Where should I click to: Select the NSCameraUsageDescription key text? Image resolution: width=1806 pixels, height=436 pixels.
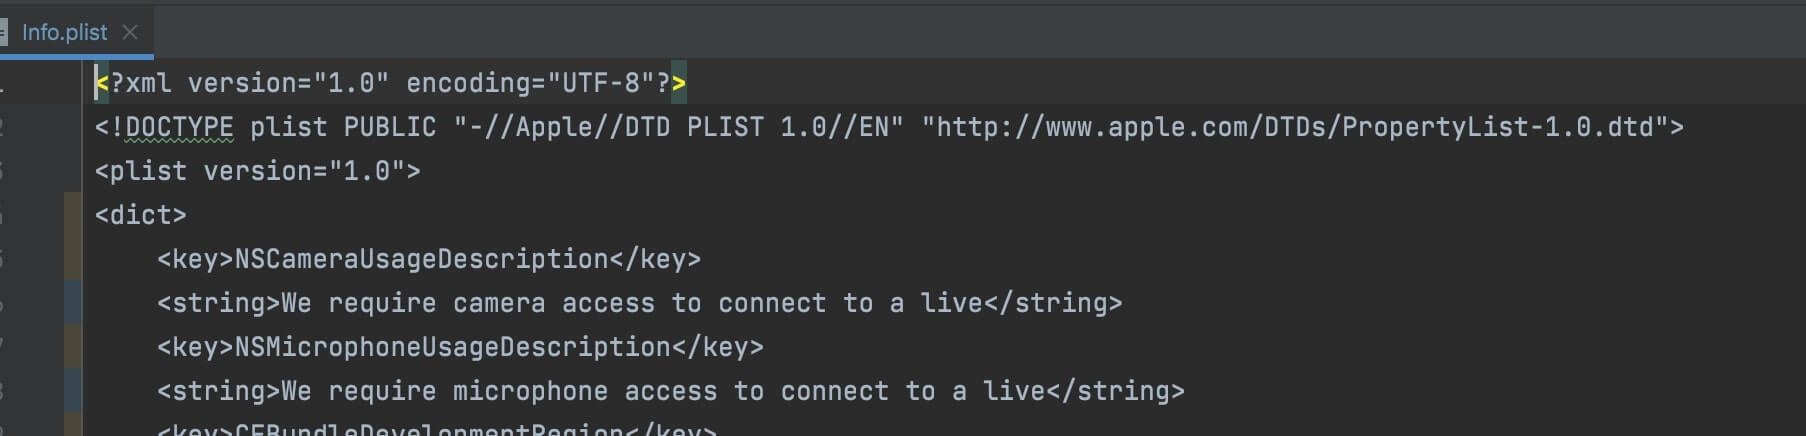click(421, 259)
